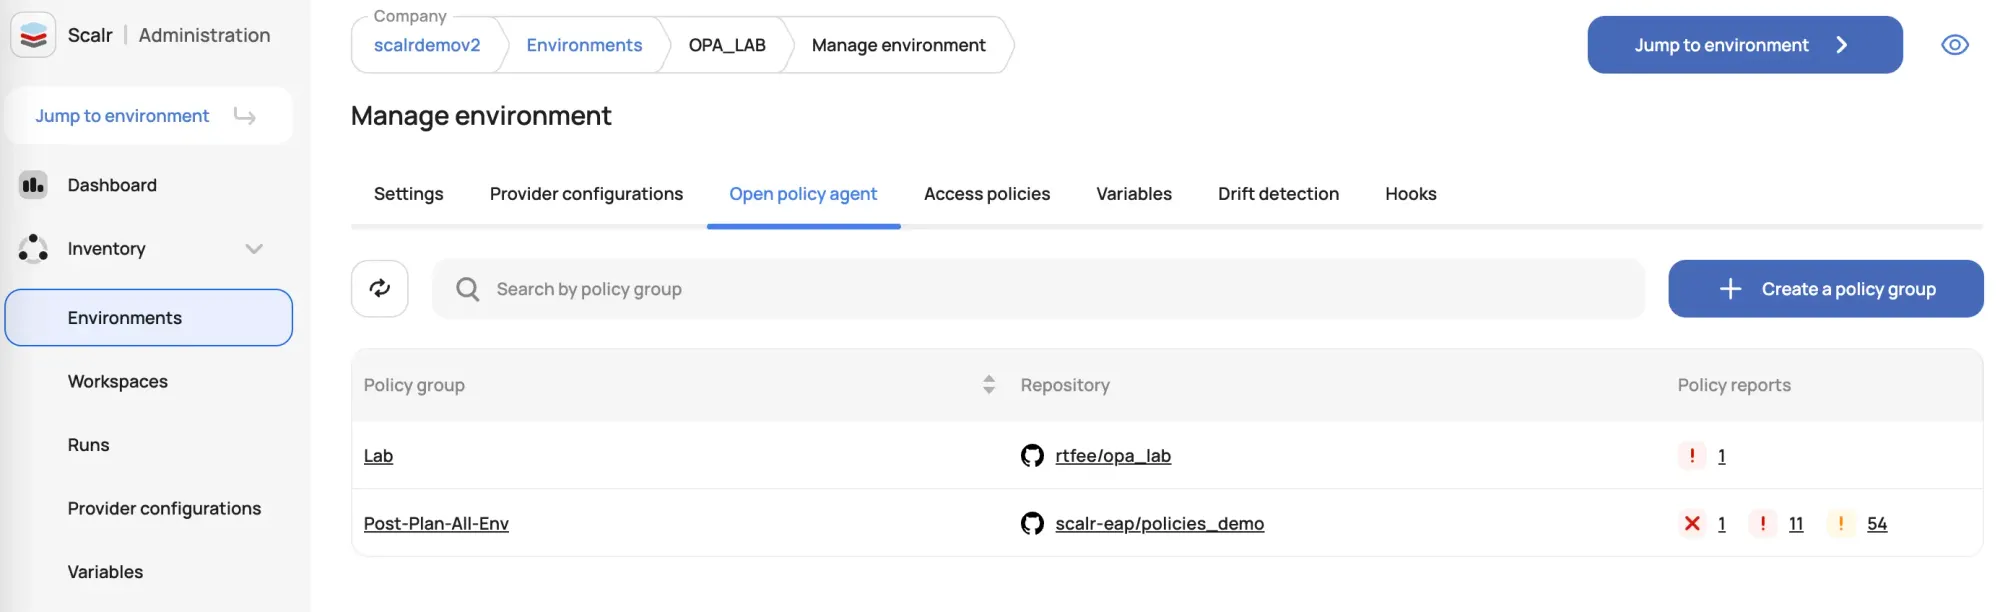2000x612 pixels.
Task: Switch to the Access policies tab
Action: pos(986,194)
